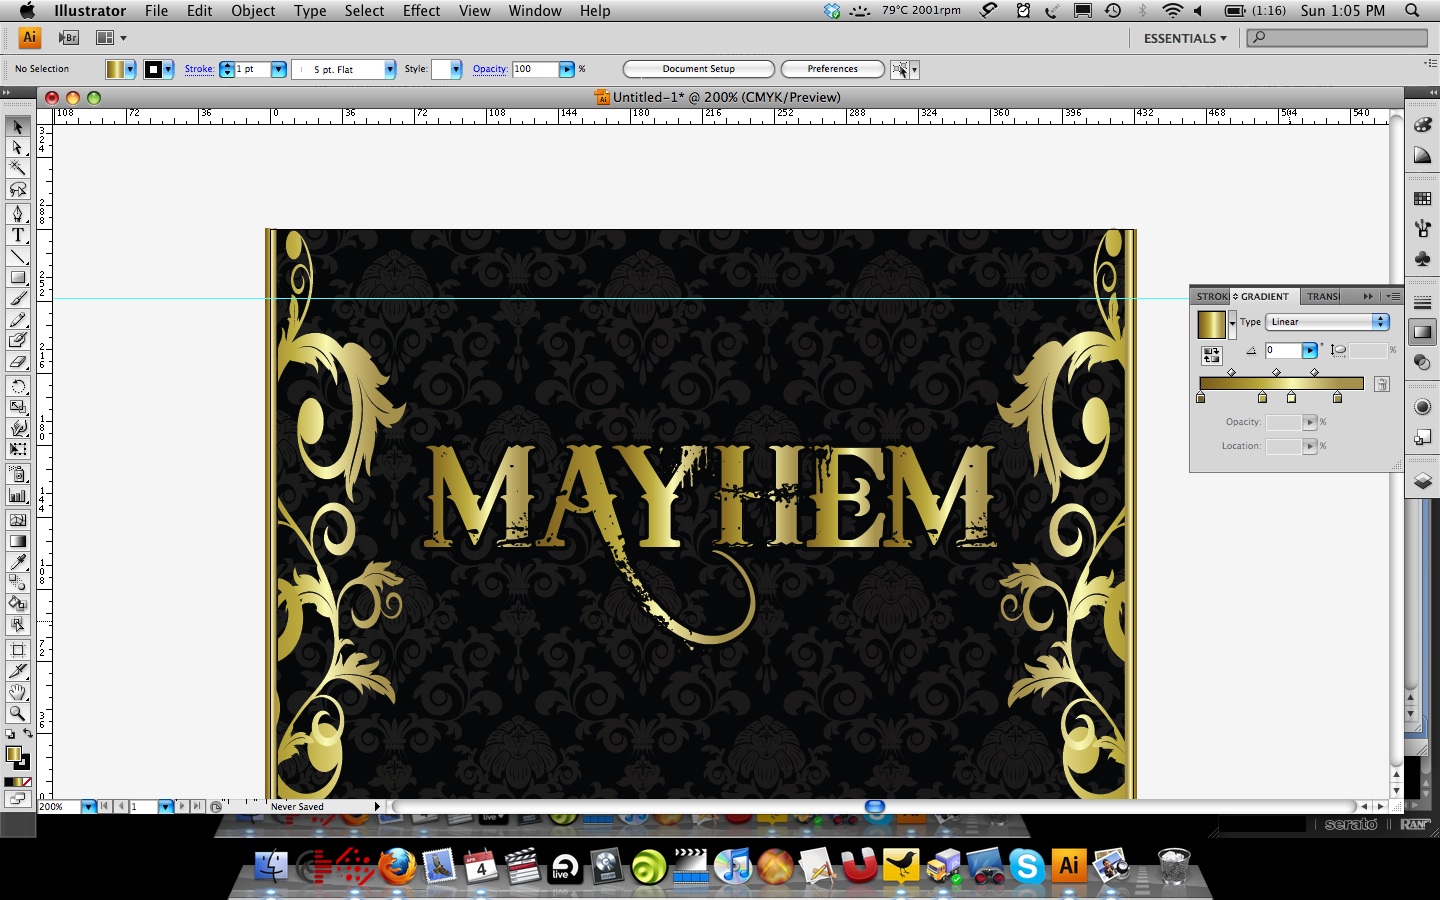Select the Type tool

click(x=18, y=235)
